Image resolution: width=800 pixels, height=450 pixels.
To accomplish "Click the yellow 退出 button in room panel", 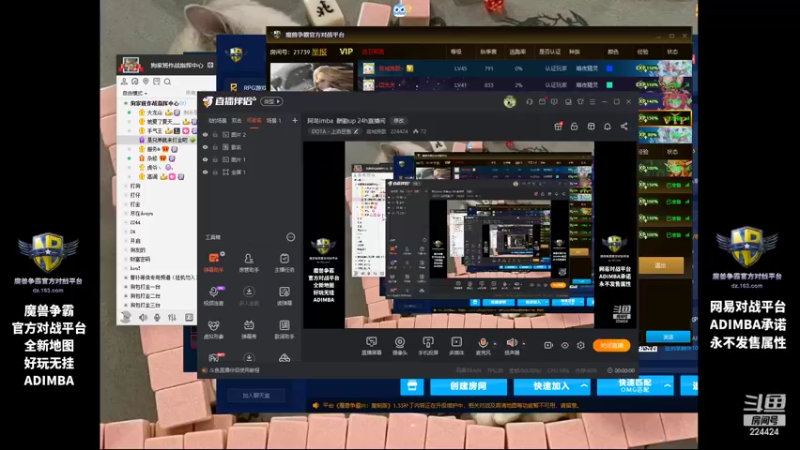I will tap(661, 265).
